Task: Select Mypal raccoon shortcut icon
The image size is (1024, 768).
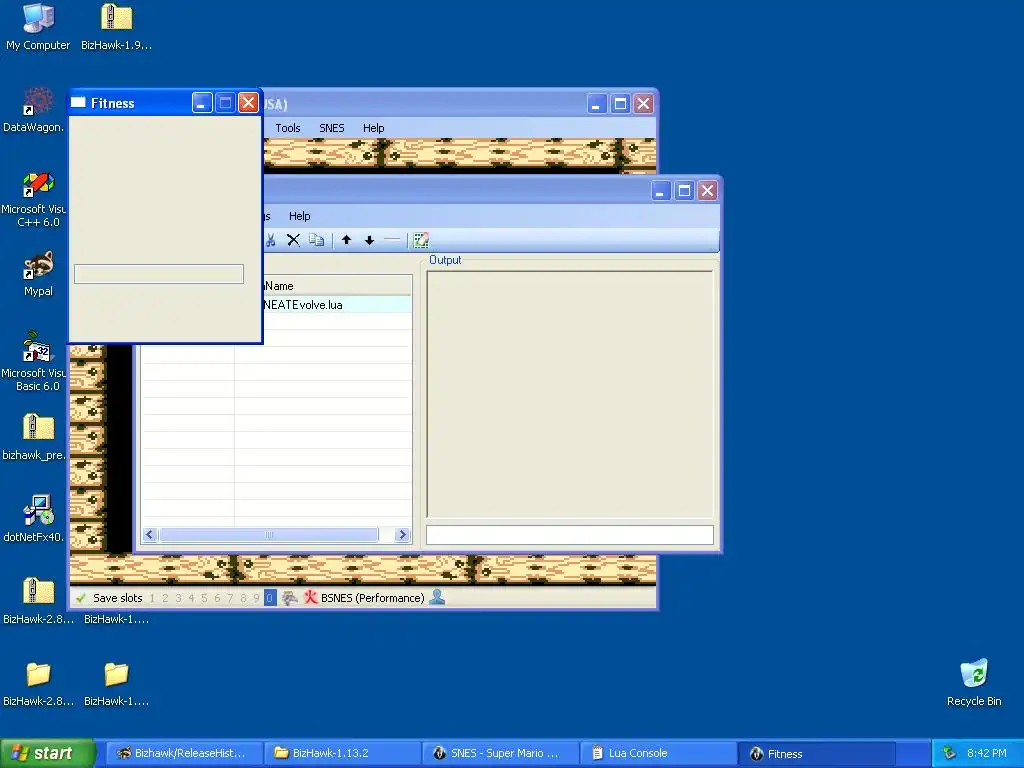Action: coord(38,274)
